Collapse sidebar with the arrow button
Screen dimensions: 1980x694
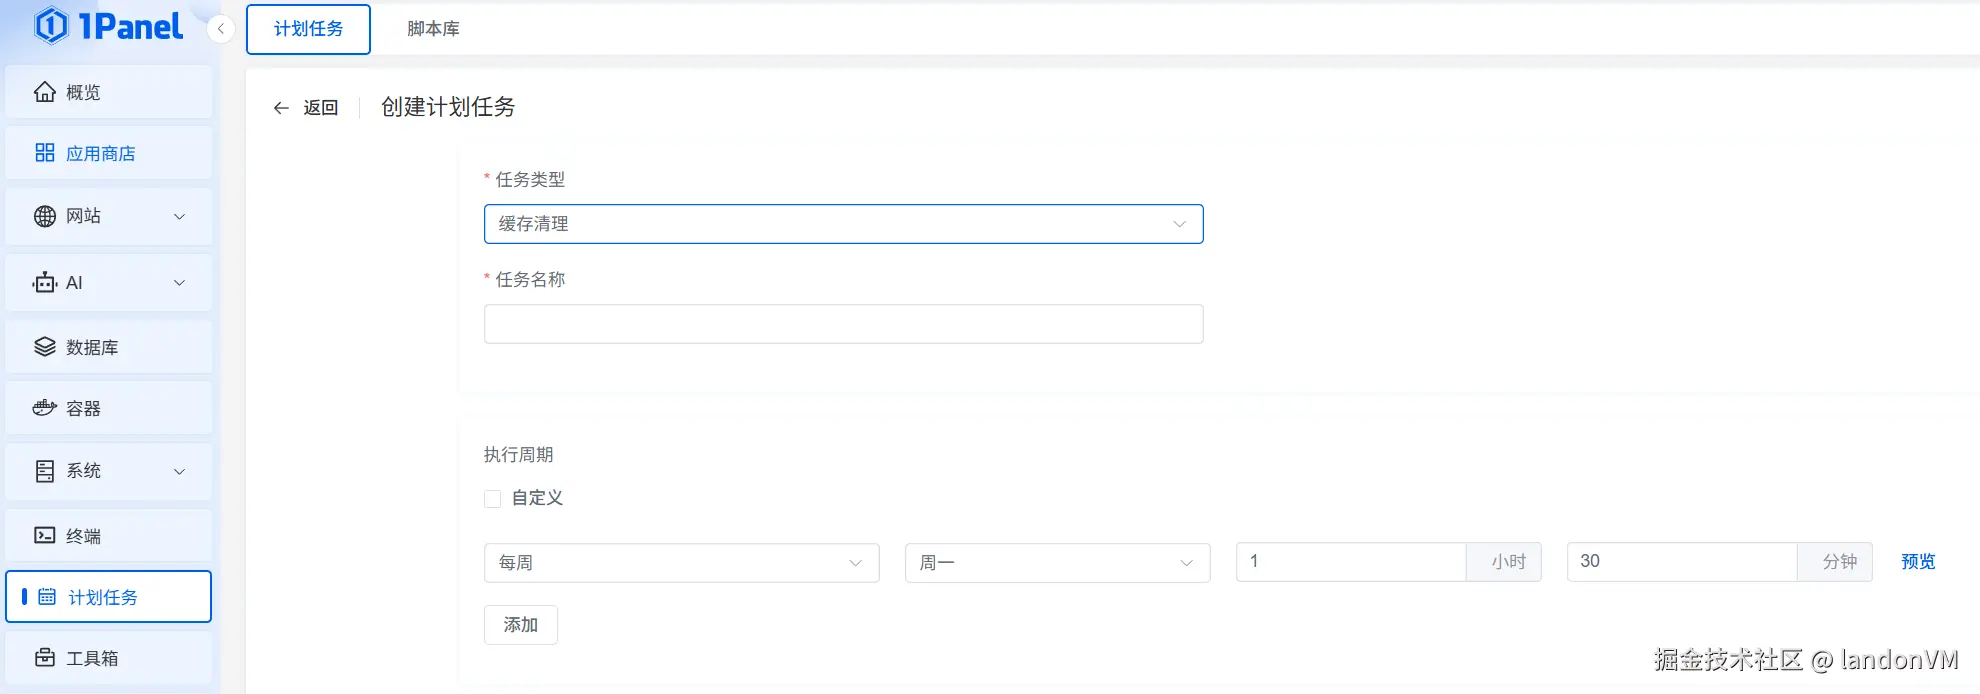(x=220, y=29)
